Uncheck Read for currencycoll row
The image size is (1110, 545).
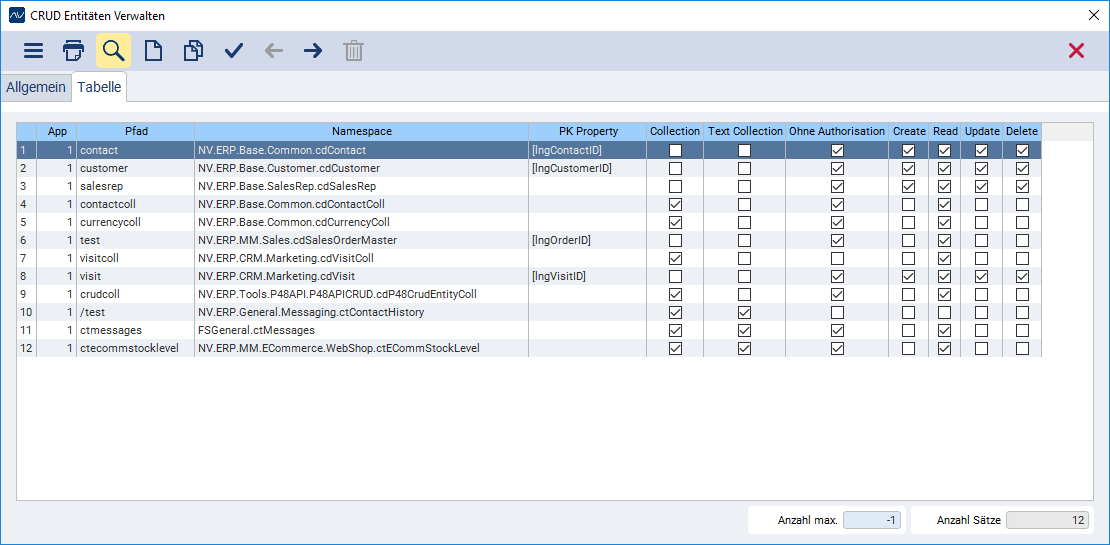pos(944,222)
